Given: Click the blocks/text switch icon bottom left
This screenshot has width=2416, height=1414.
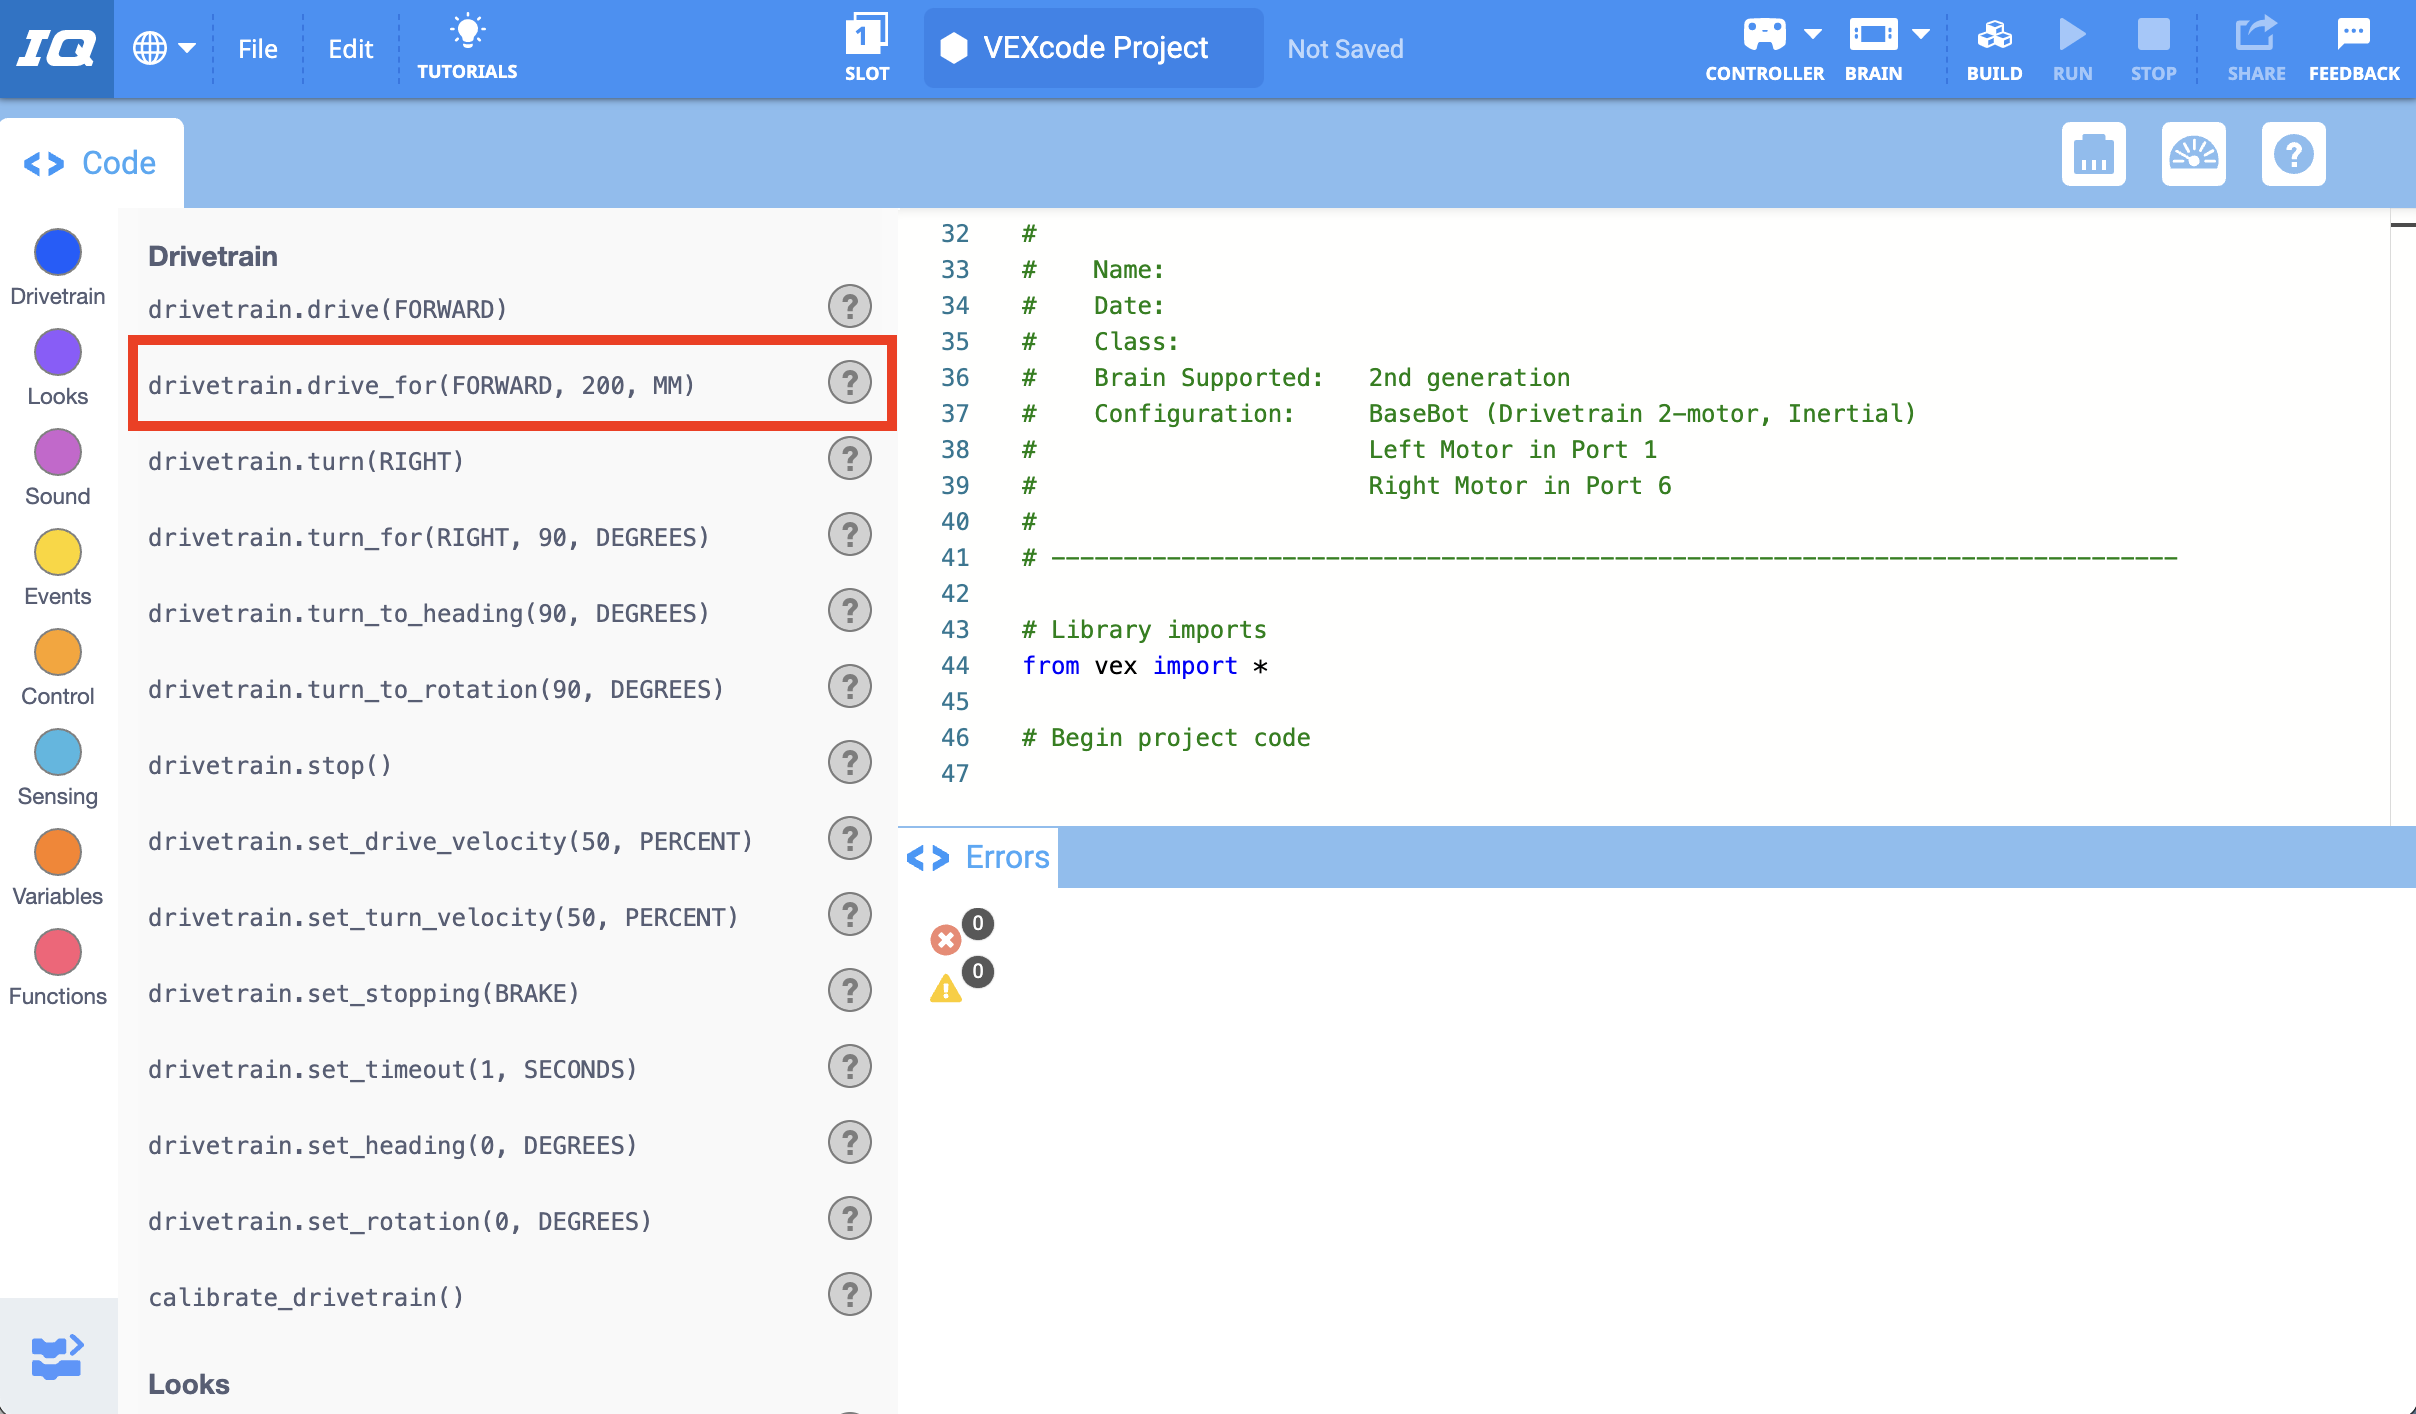Looking at the screenshot, I should point(57,1356).
